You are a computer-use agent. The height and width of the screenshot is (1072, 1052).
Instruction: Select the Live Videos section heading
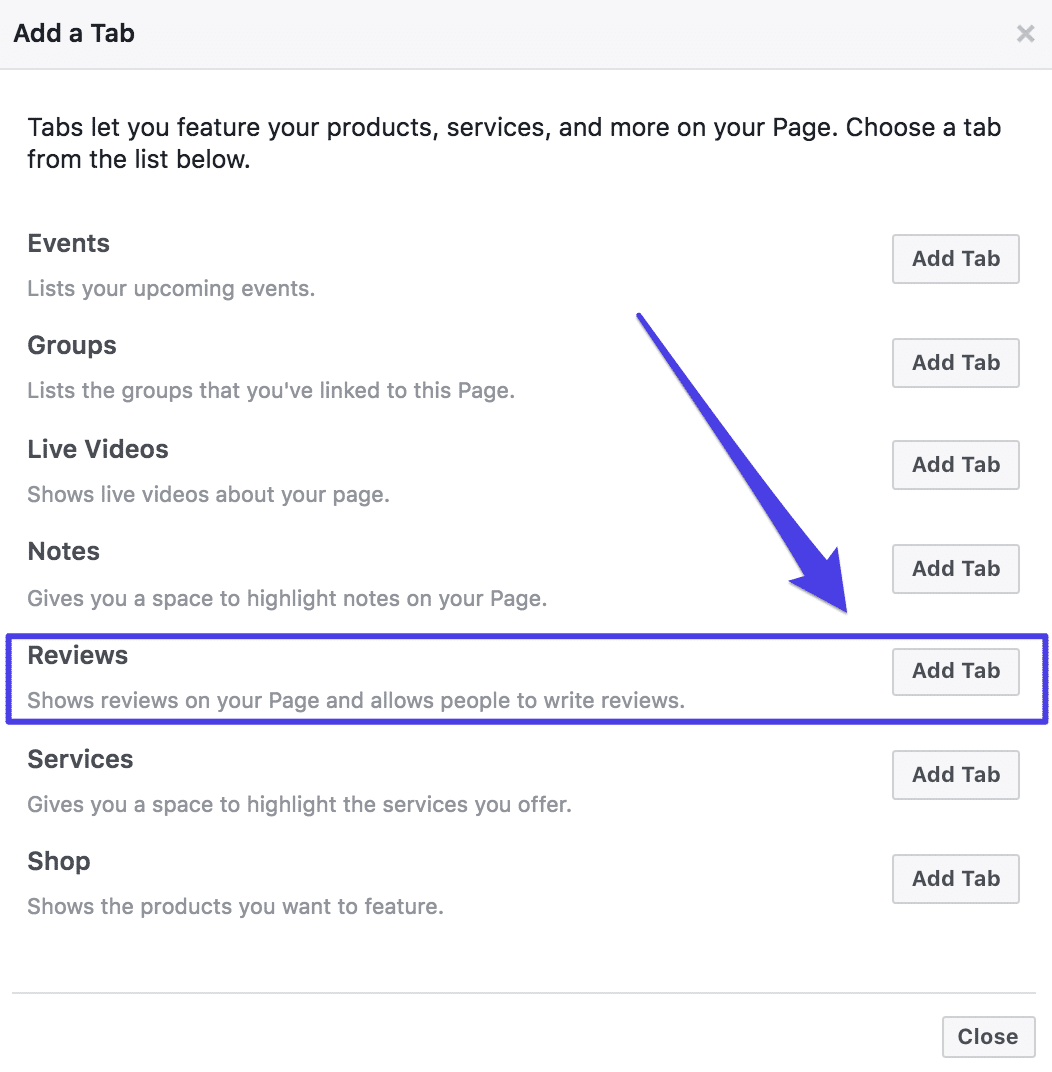tap(97, 448)
